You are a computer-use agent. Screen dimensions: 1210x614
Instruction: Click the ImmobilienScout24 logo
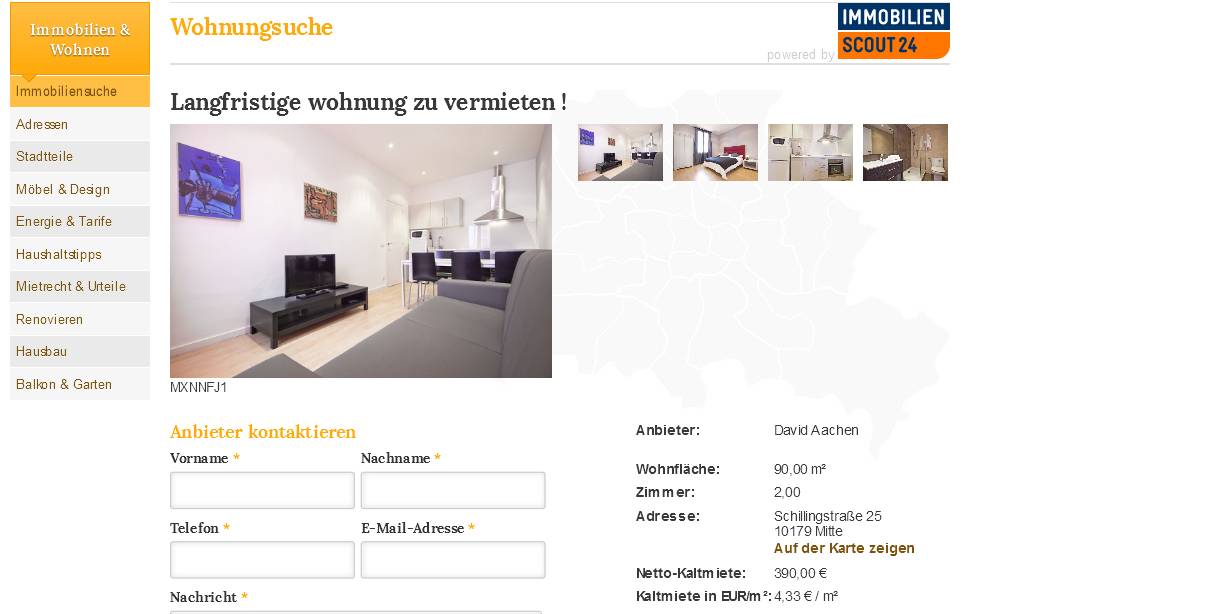pos(893,31)
